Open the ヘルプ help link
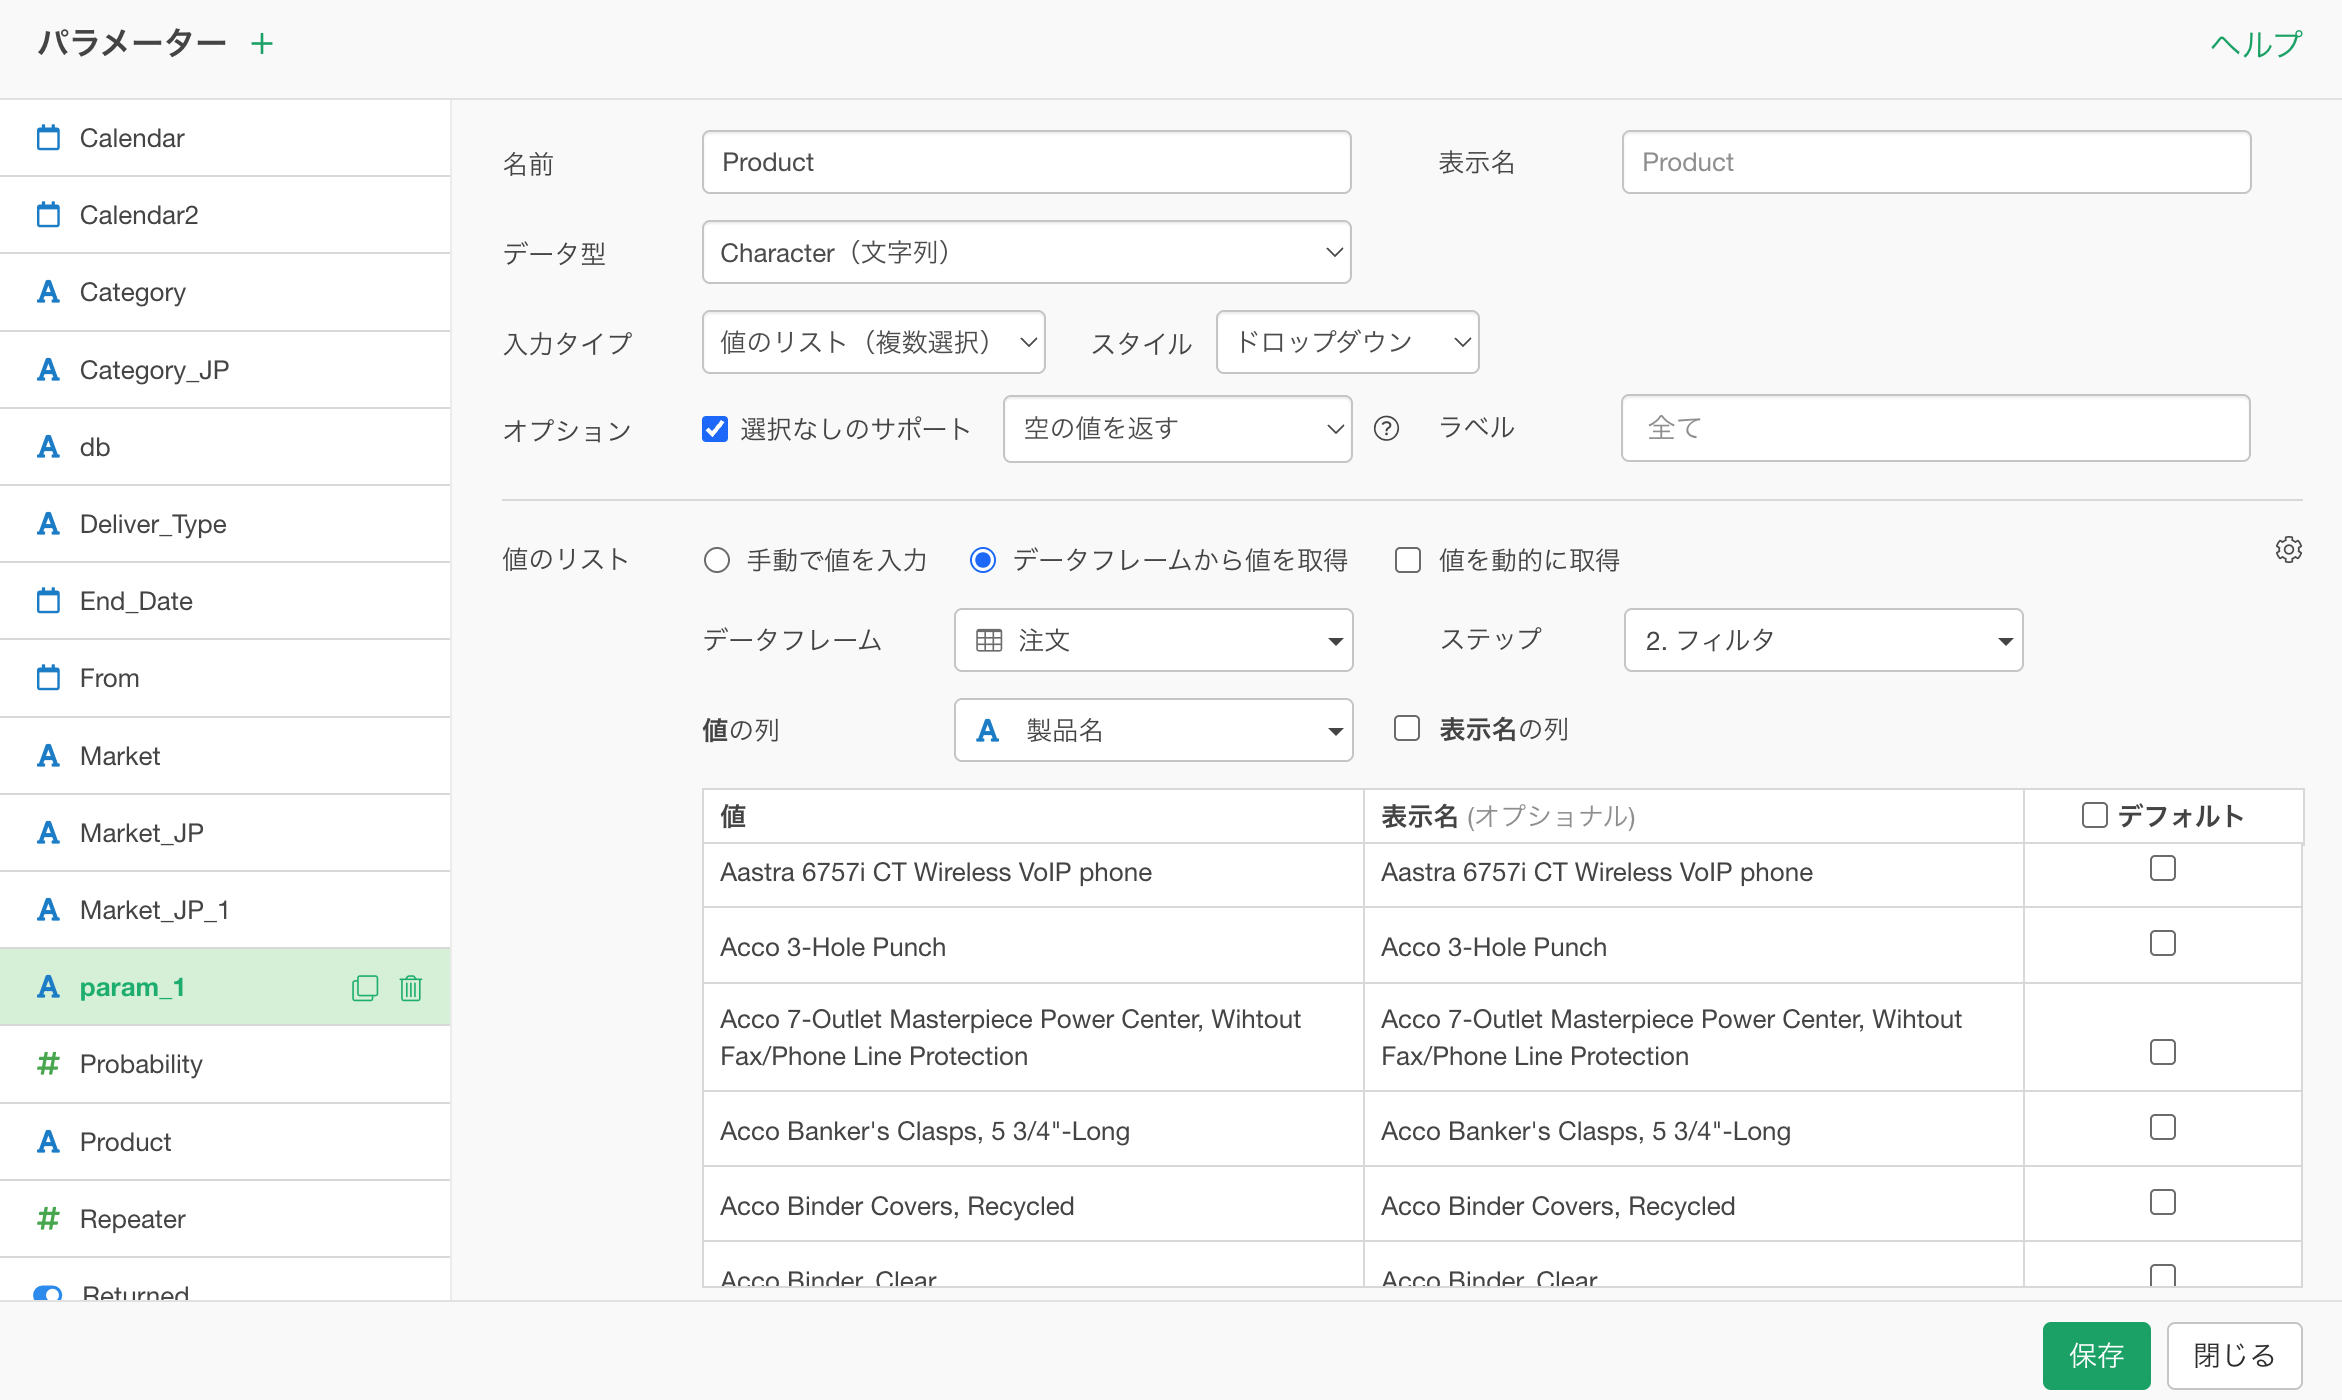 [x=2256, y=44]
